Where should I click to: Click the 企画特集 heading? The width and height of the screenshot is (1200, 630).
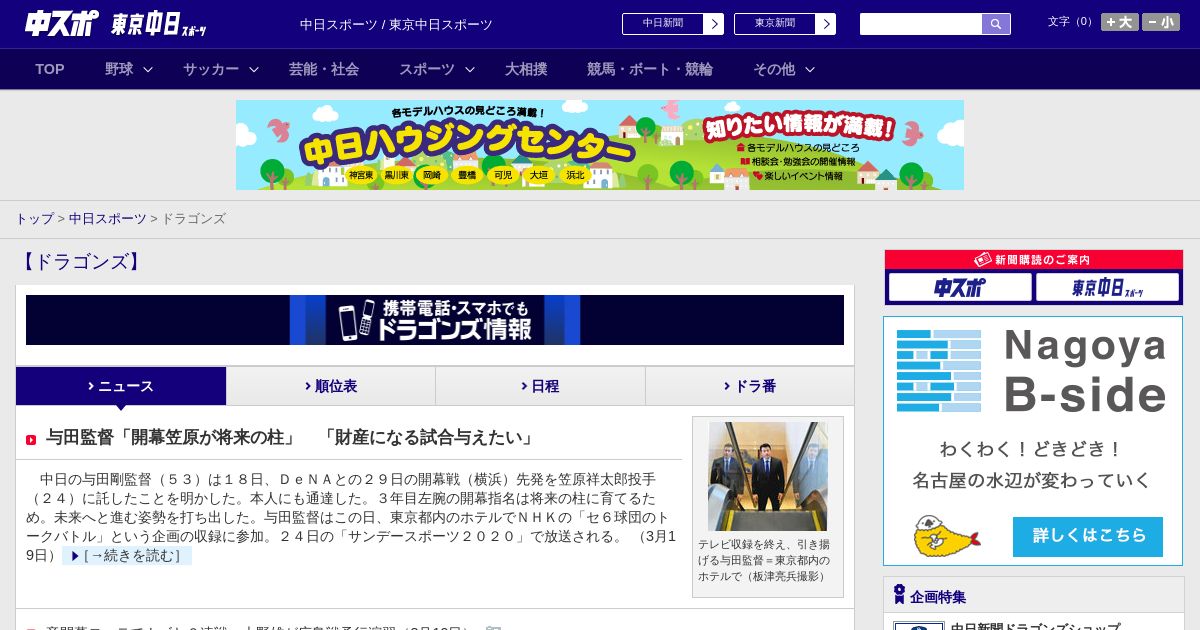938,597
